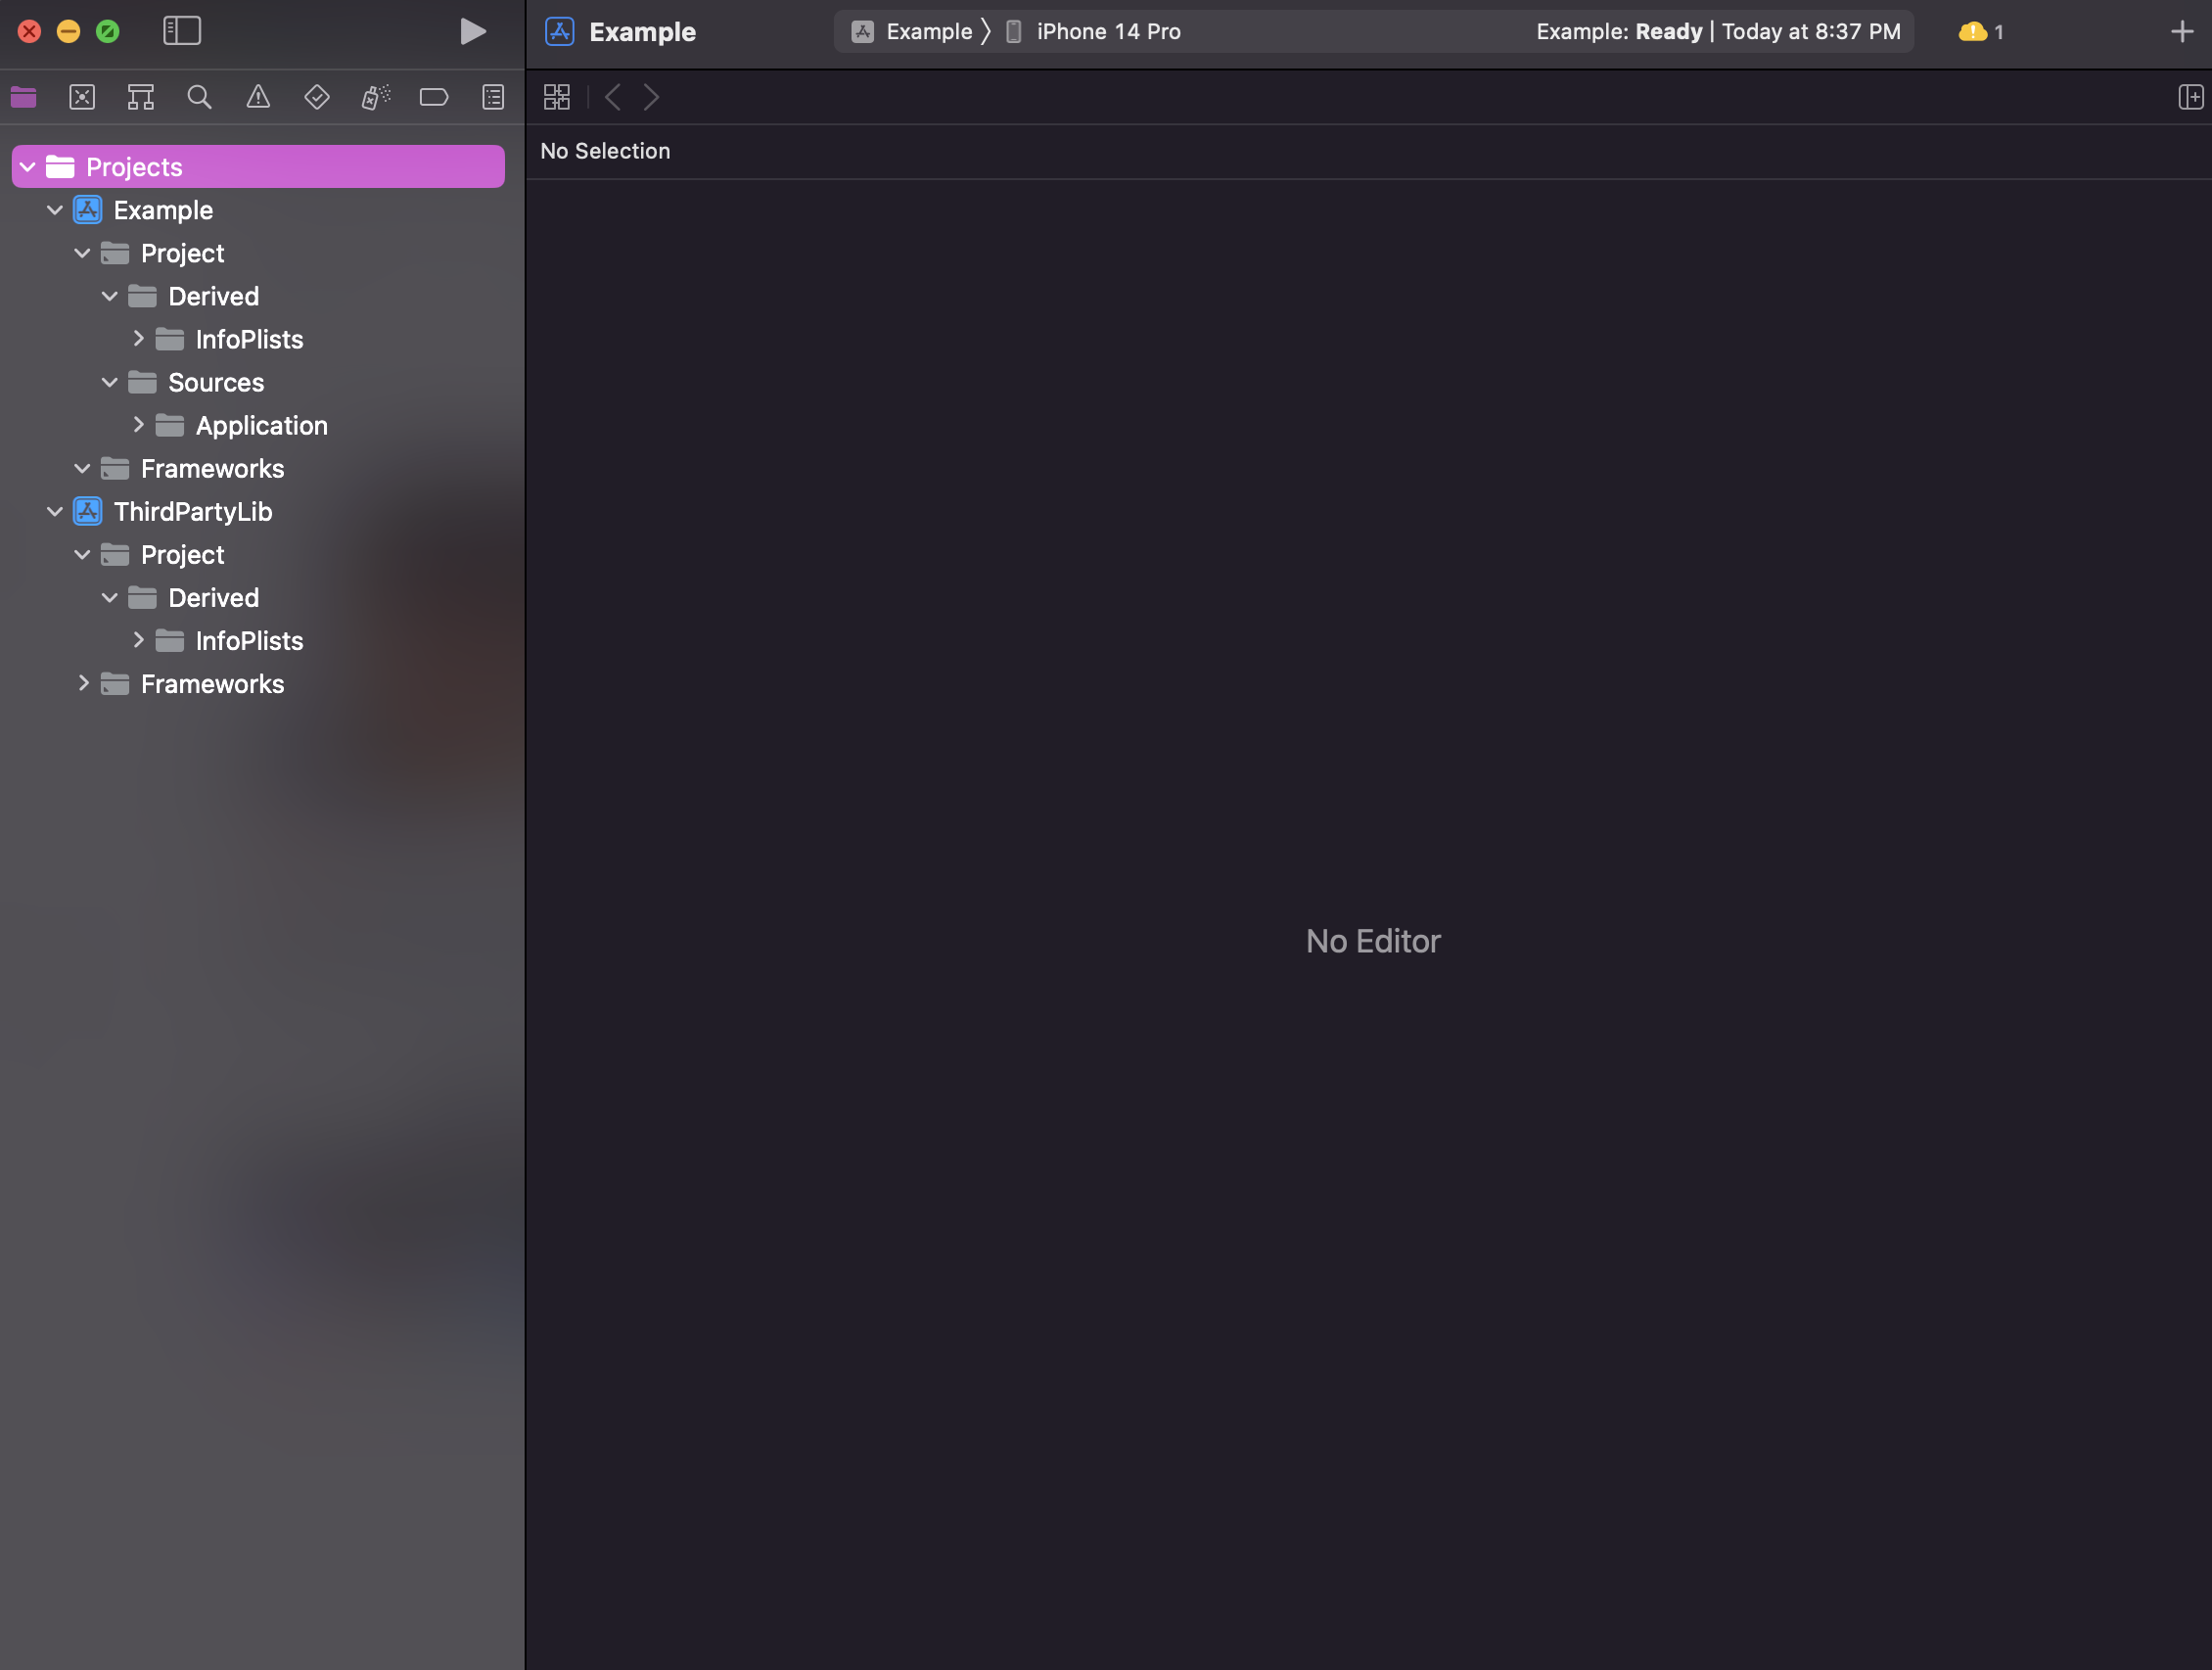Open the Test navigator diamond icon
2212x1670 pixels.
point(317,97)
